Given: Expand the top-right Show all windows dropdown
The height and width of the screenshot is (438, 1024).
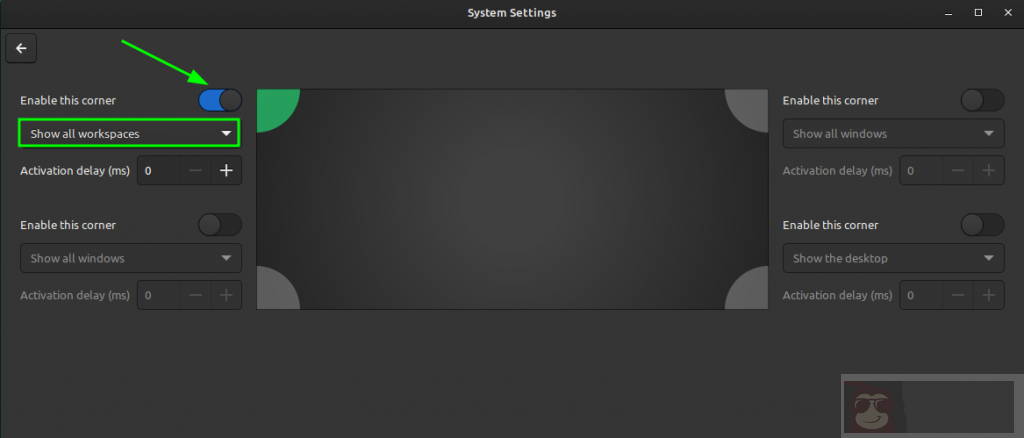Looking at the screenshot, I should point(893,134).
